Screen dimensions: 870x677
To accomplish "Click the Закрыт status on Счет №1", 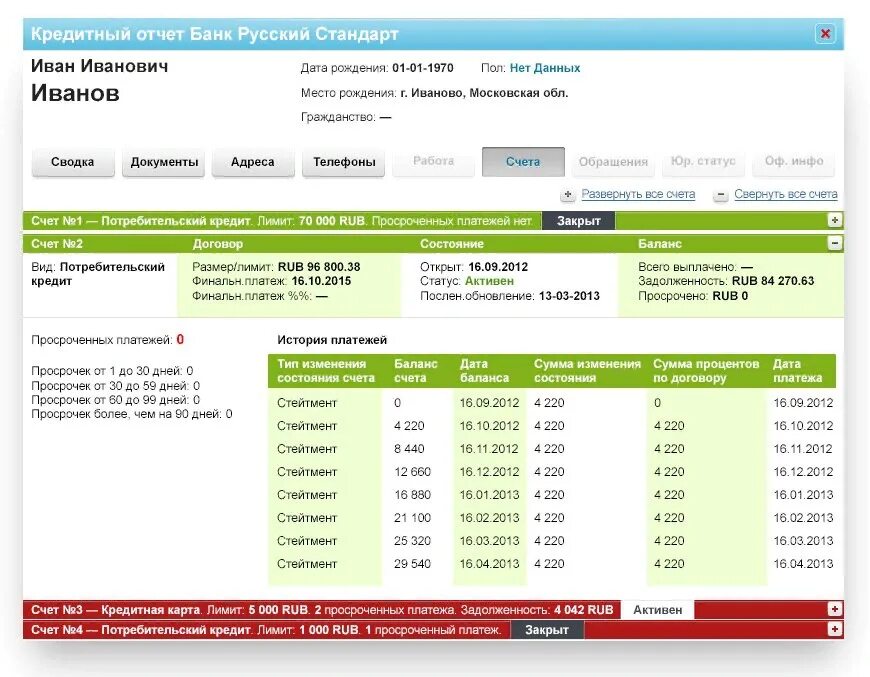I will pos(579,221).
